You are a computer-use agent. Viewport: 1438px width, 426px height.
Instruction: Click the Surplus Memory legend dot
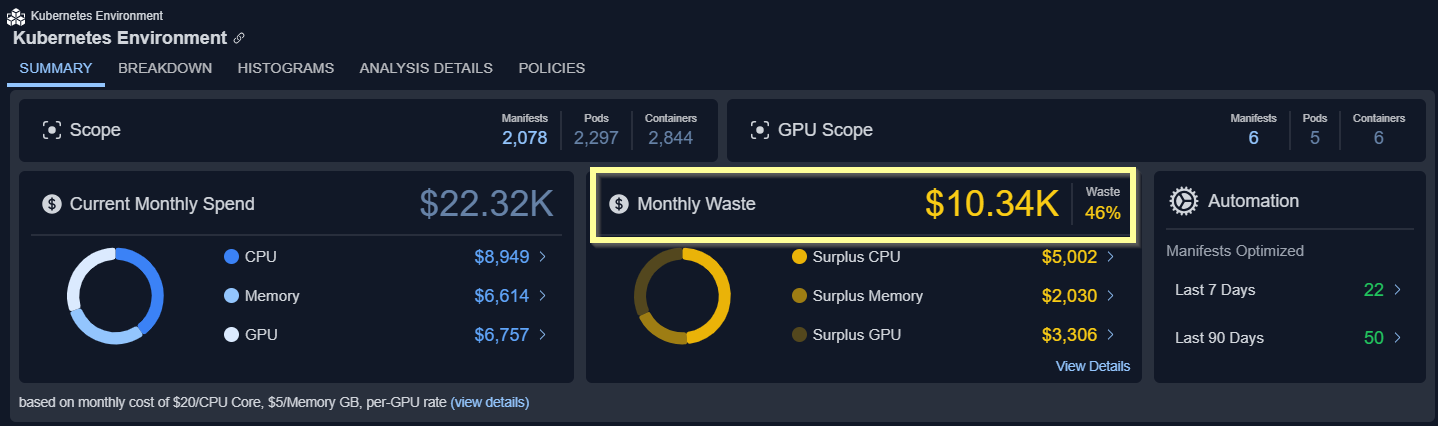pos(799,296)
